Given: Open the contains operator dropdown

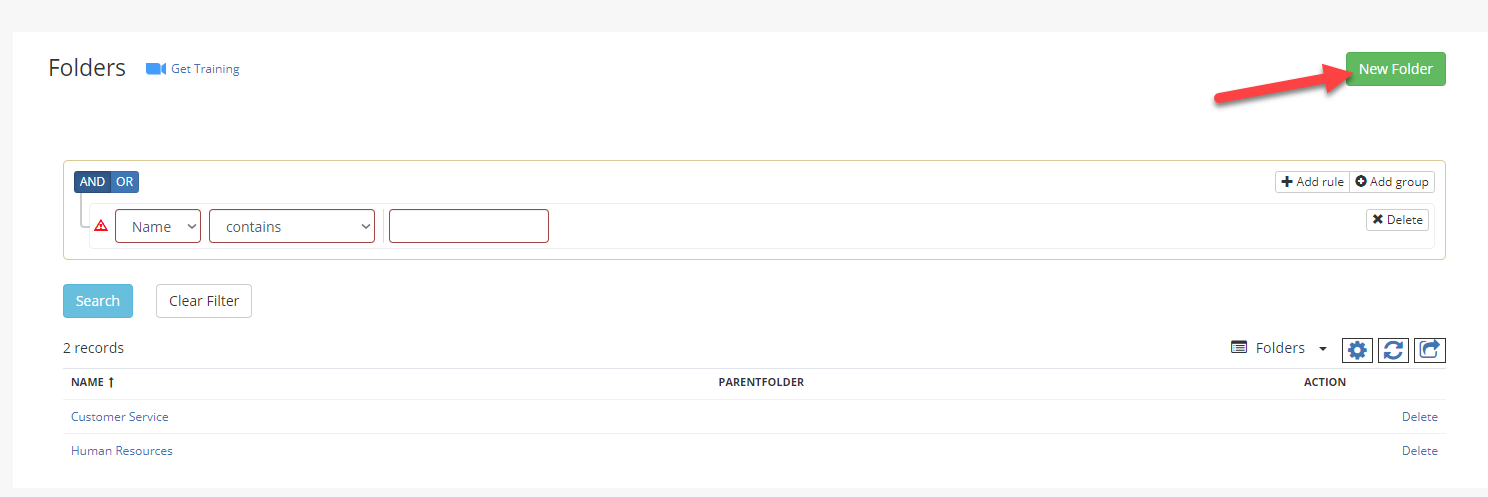Looking at the screenshot, I should click(x=292, y=226).
